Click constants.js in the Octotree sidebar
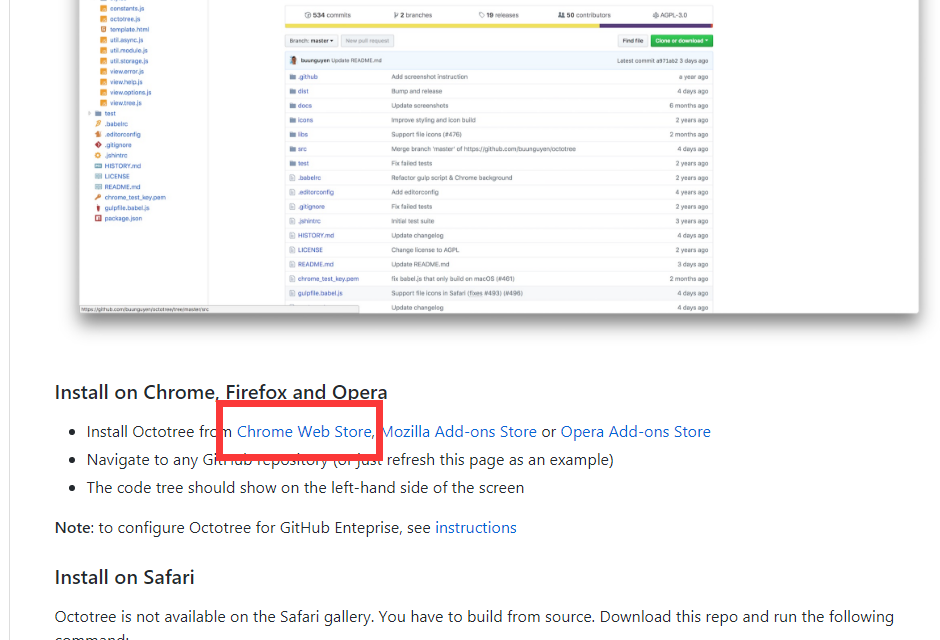This screenshot has width=940, height=640. 126,8
